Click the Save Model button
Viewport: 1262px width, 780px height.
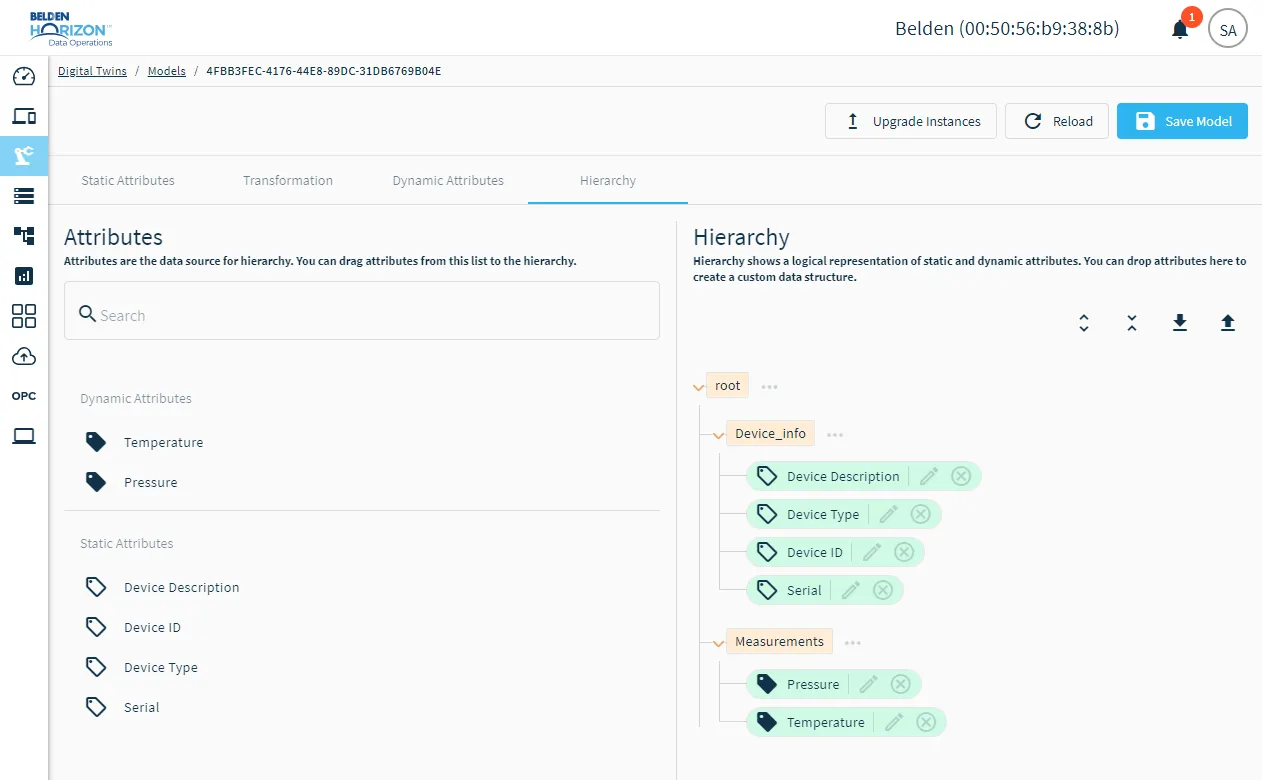pyautogui.click(x=1182, y=121)
